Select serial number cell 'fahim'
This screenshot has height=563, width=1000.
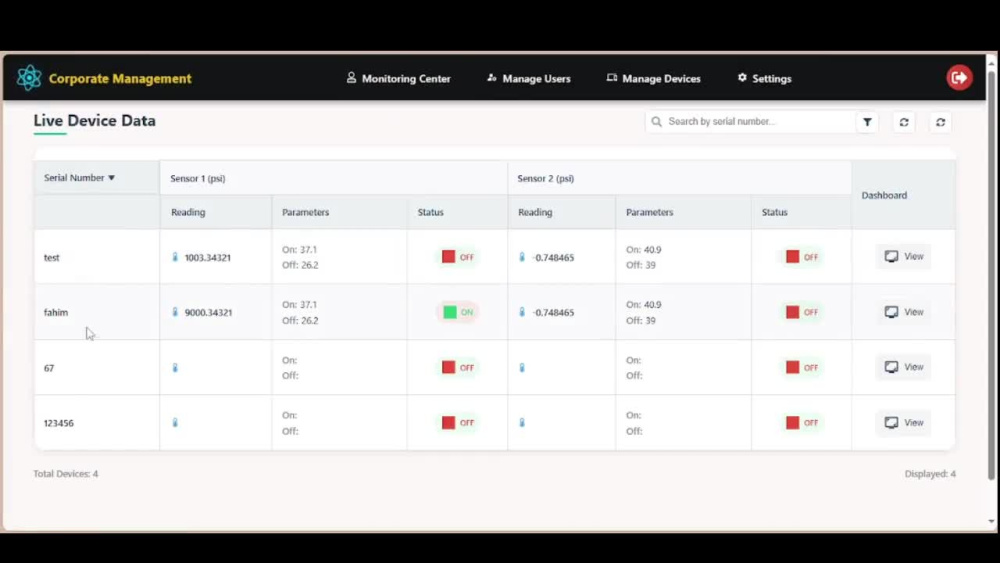[96, 312]
